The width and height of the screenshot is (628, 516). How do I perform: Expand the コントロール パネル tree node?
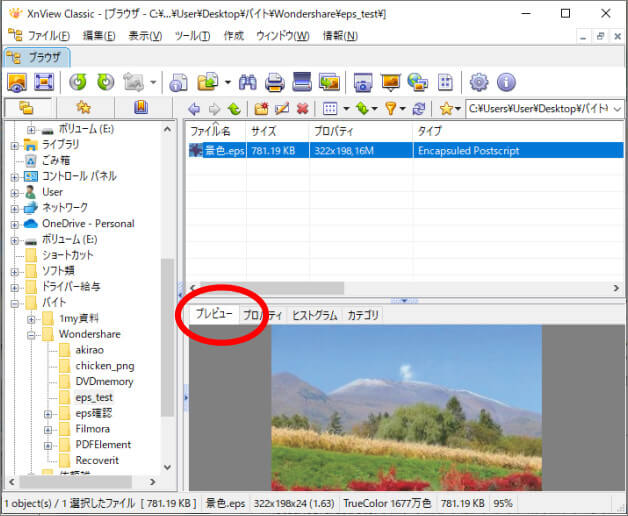tap(15, 177)
